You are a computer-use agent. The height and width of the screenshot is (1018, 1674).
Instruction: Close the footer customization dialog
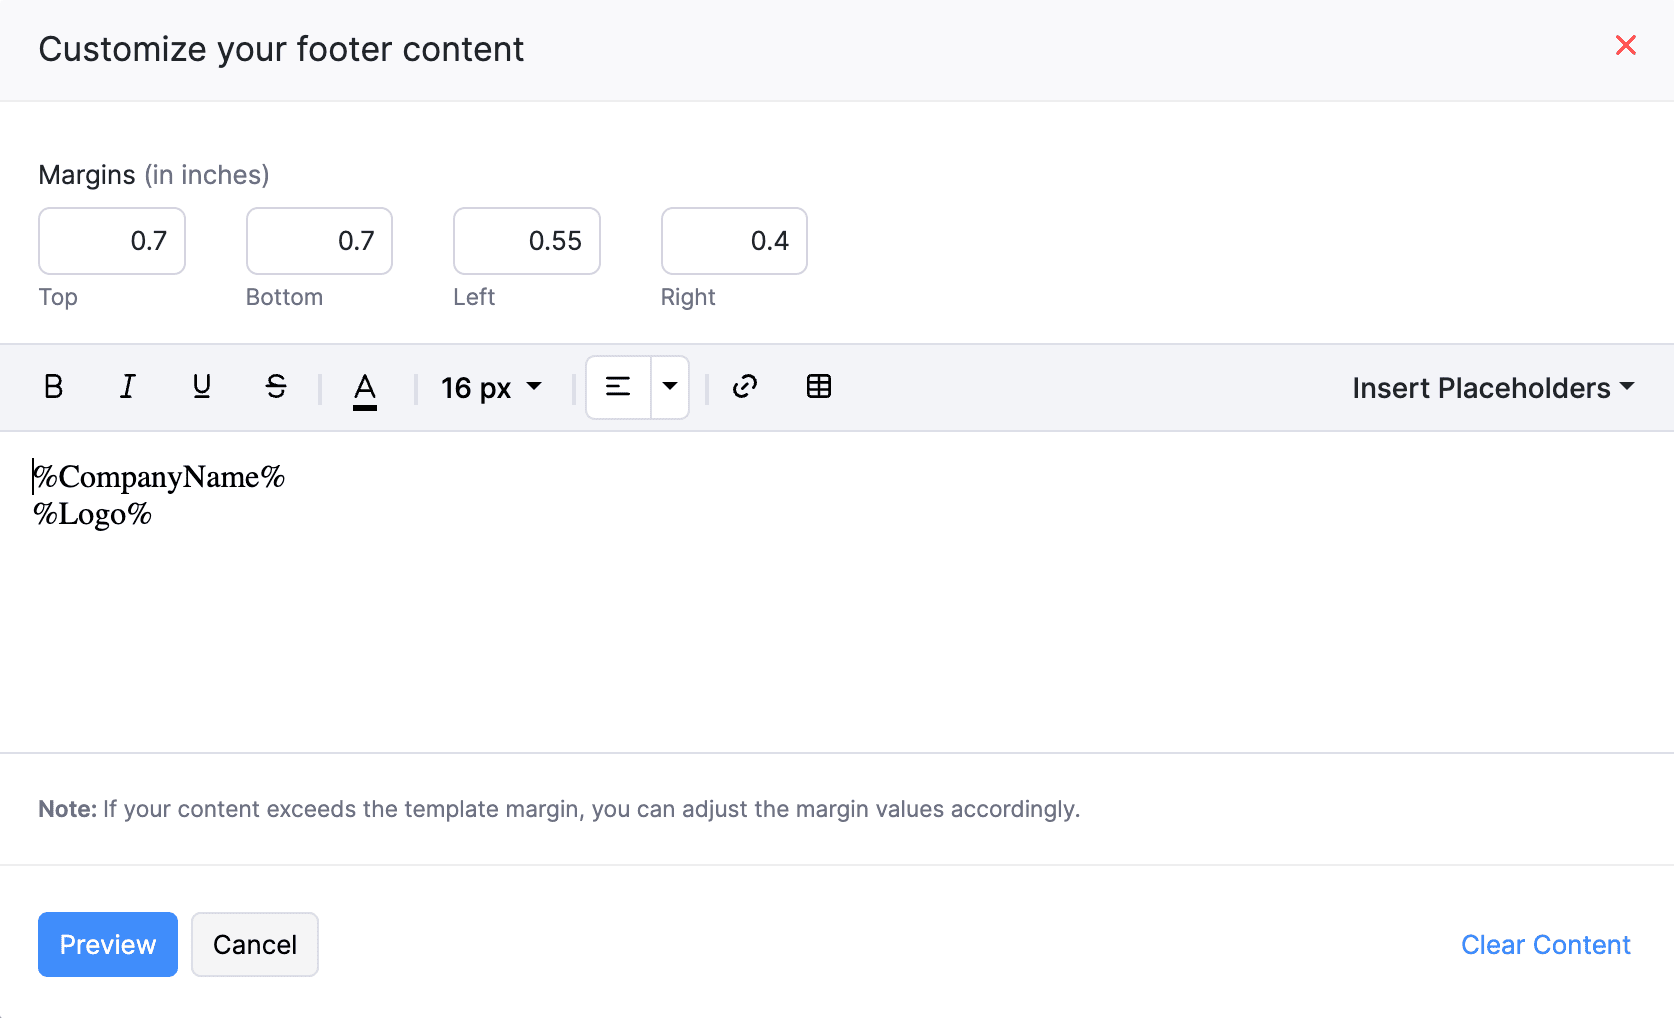point(1626,45)
